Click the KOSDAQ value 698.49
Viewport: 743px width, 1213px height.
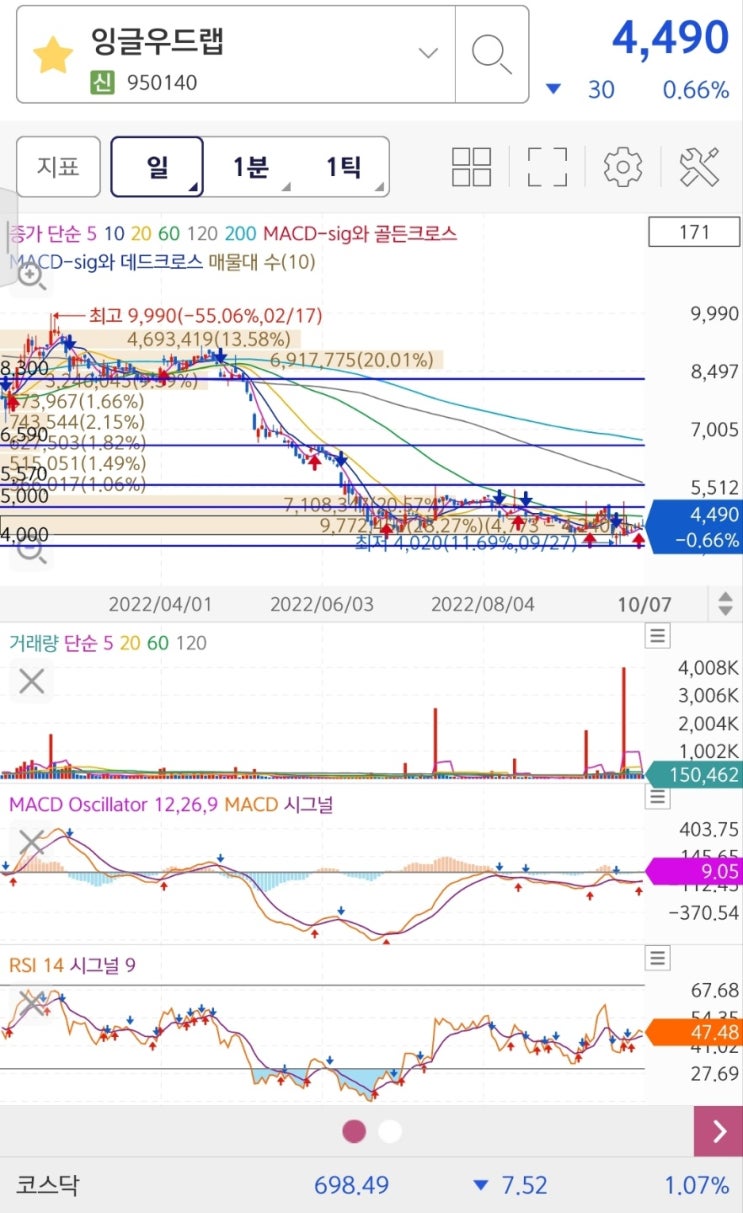coord(351,1185)
